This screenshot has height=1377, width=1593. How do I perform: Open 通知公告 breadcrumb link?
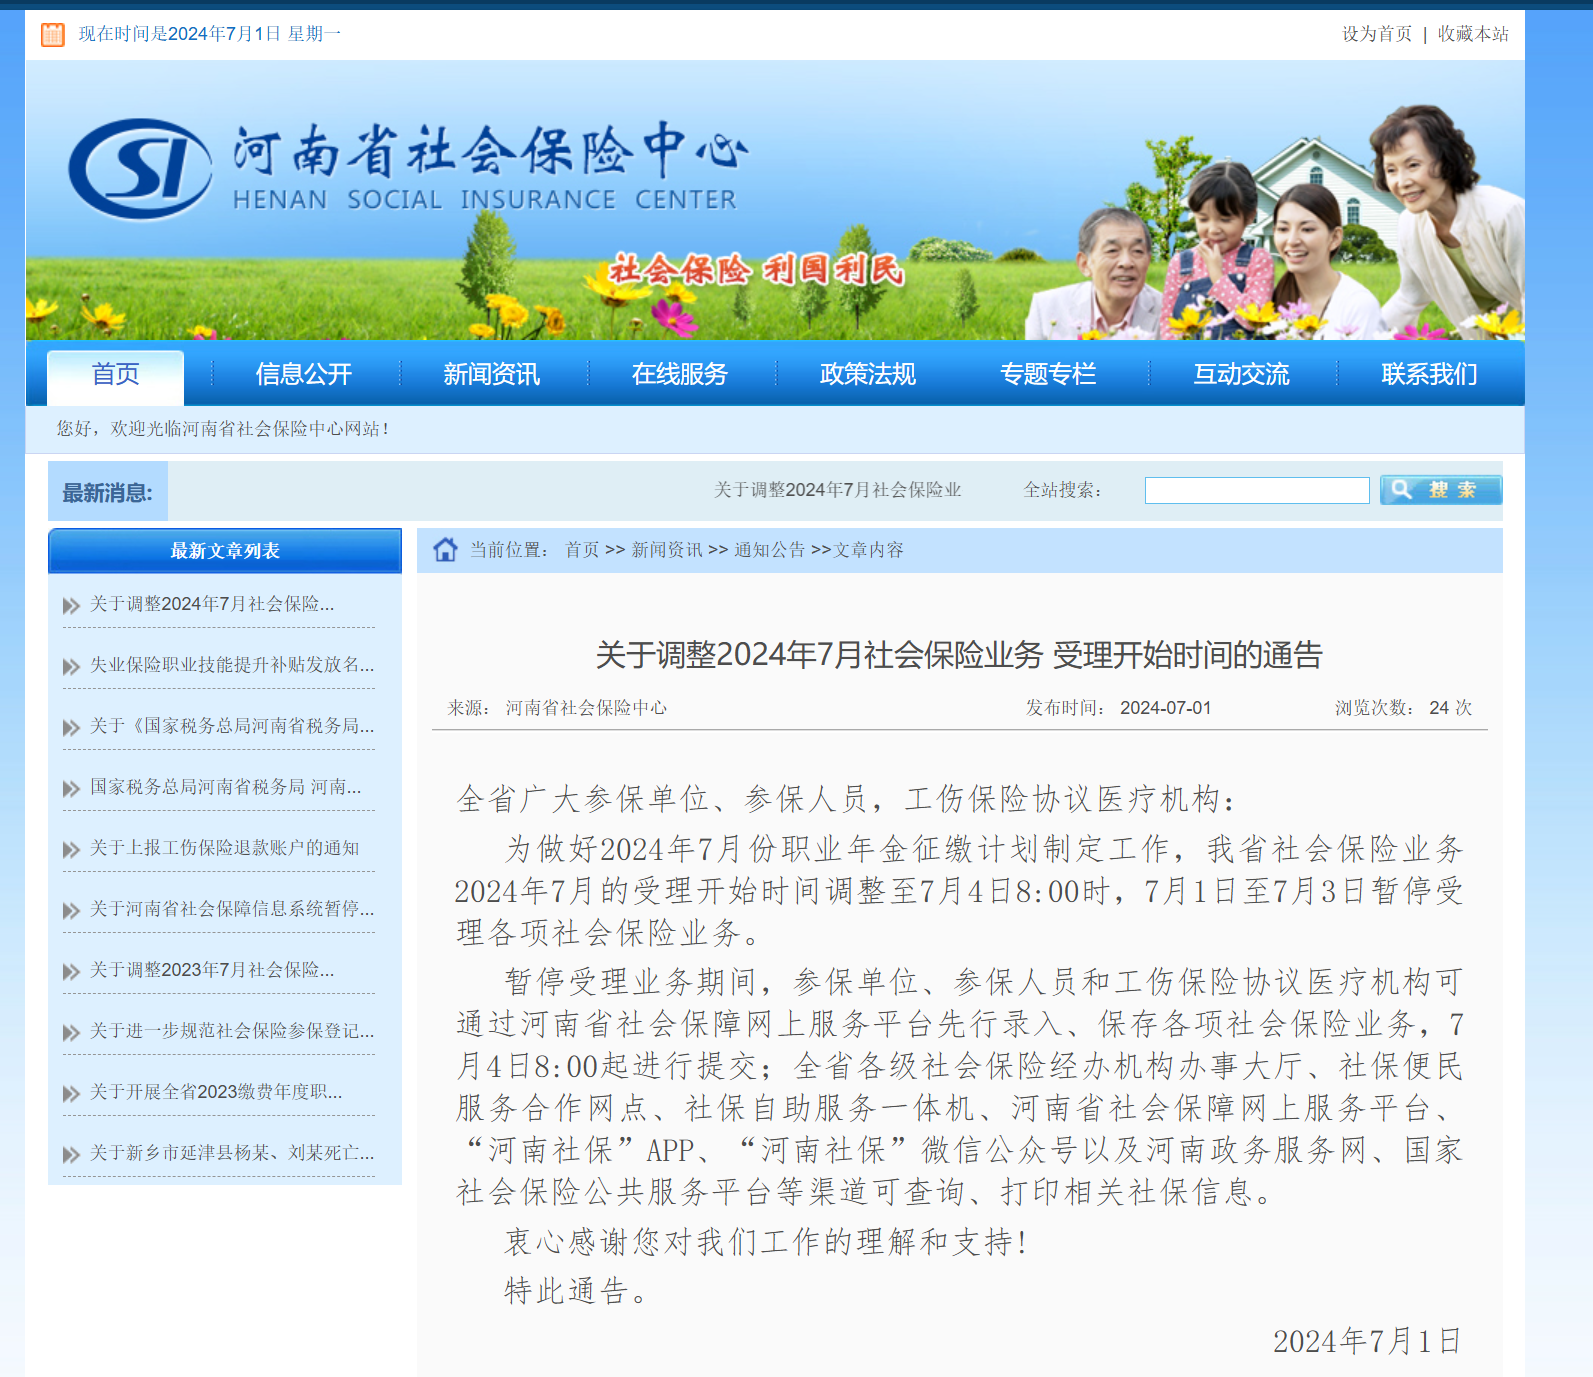tap(769, 550)
